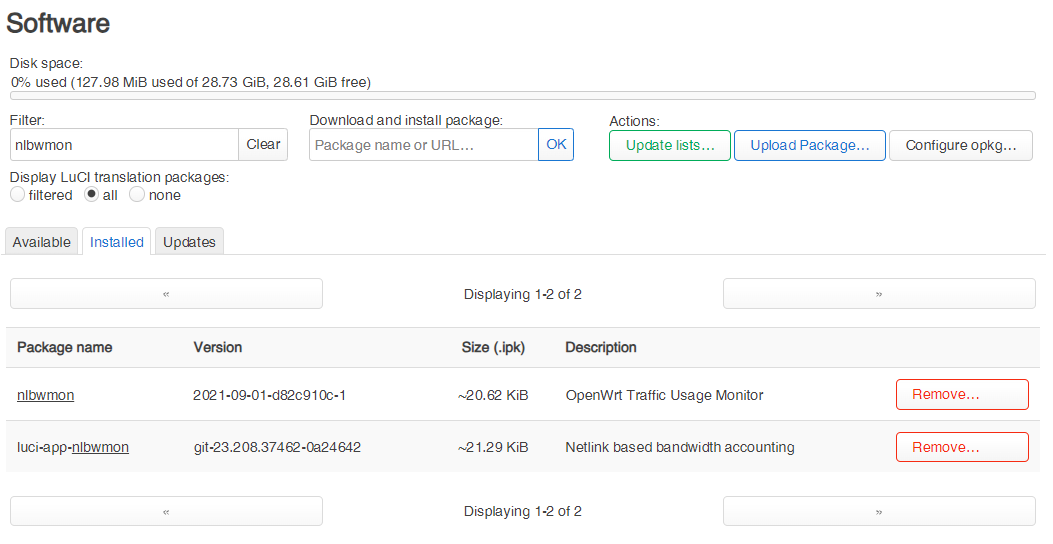Viewport: 1053px width, 544px height.
Task: Confirm package install with OK button
Action: point(556,144)
